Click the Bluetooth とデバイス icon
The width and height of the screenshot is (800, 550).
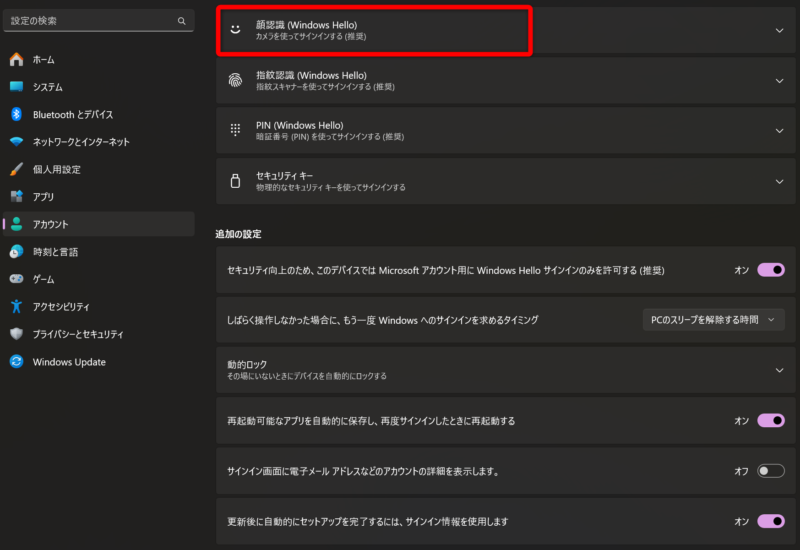pyautogui.click(x=16, y=114)
